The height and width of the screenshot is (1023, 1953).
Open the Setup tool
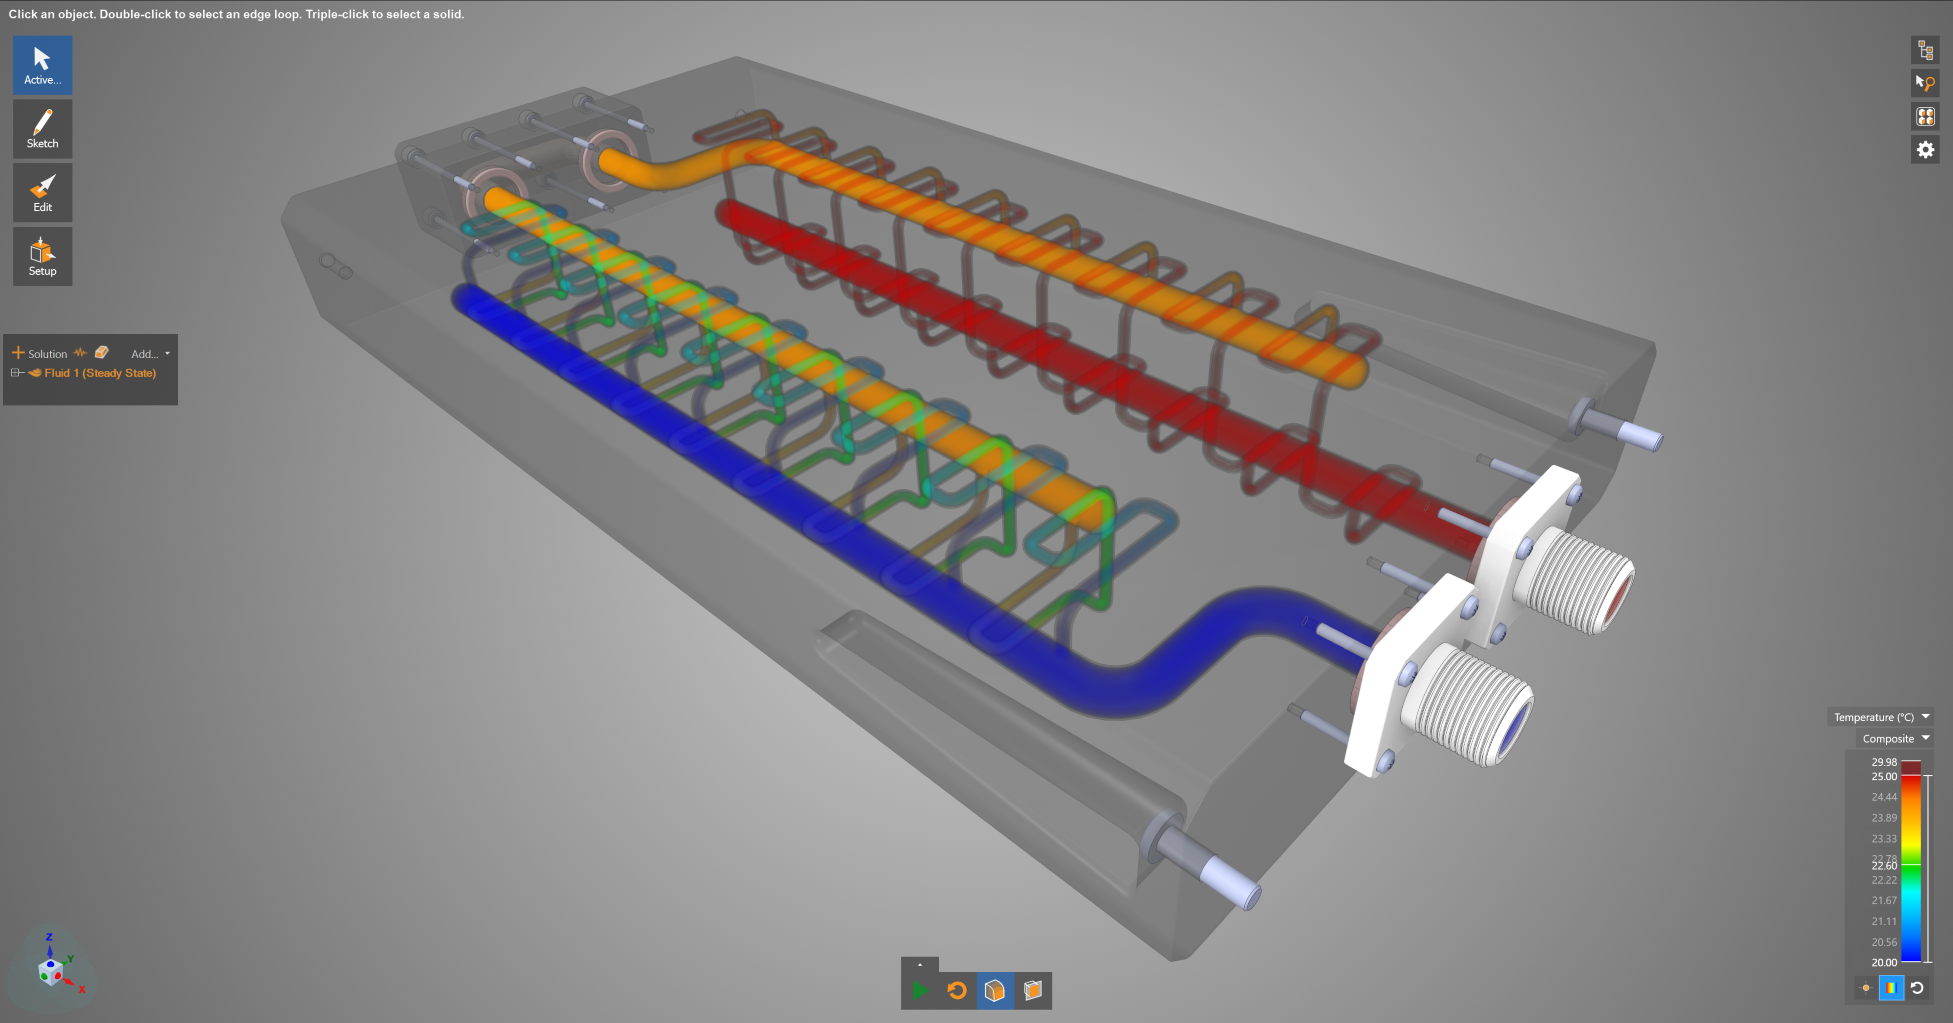[x=42, y=257]
